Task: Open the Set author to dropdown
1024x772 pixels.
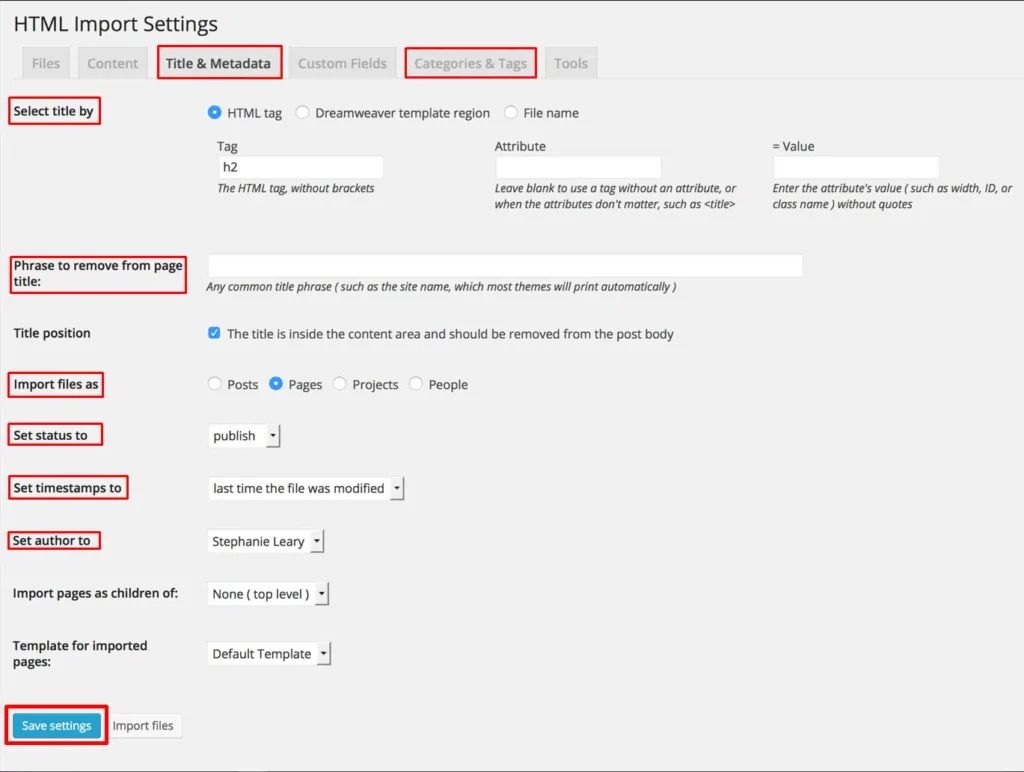Action: point(266,541)
